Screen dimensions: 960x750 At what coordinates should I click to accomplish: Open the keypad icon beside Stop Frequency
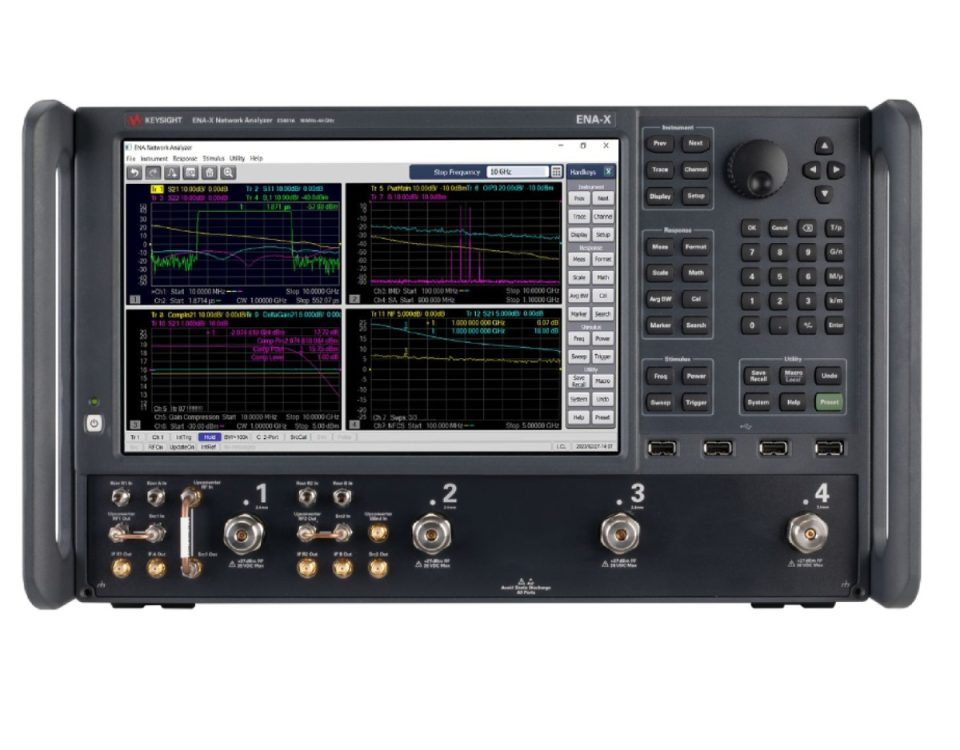[x=557, y=172]
